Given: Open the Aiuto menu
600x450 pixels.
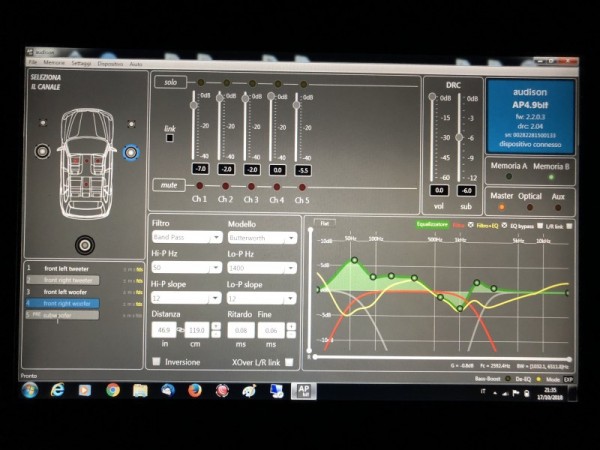Looking at the screenshot, I should [x=135, y=64].
